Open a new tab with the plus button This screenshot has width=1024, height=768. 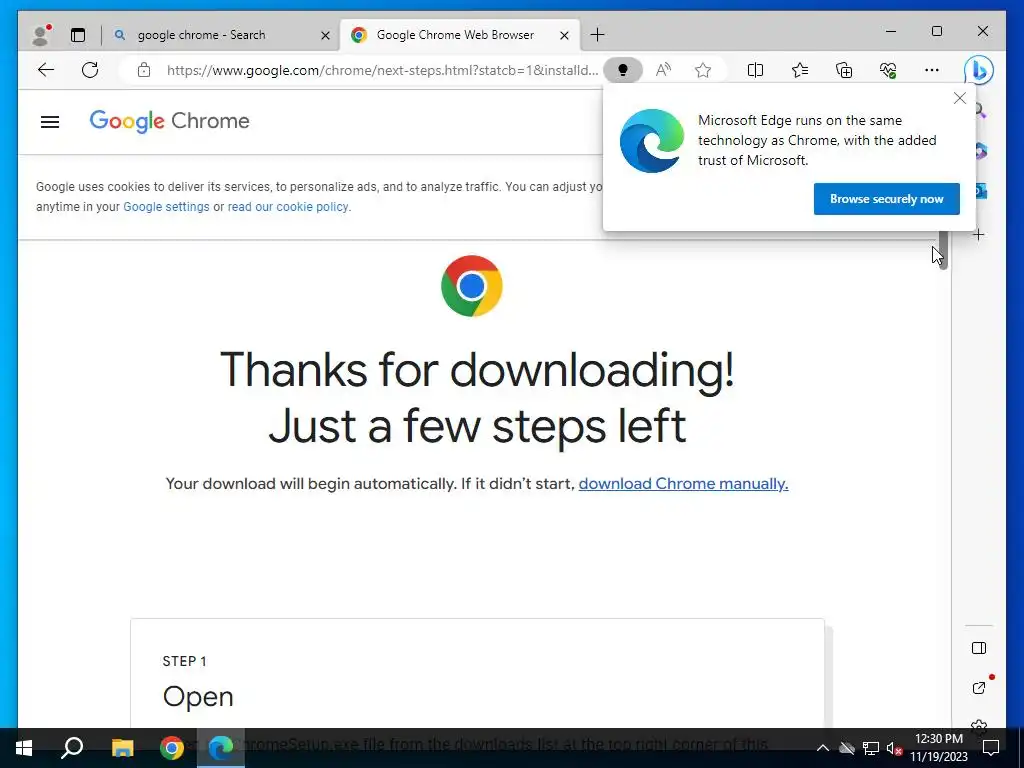[x=597, y=35]
